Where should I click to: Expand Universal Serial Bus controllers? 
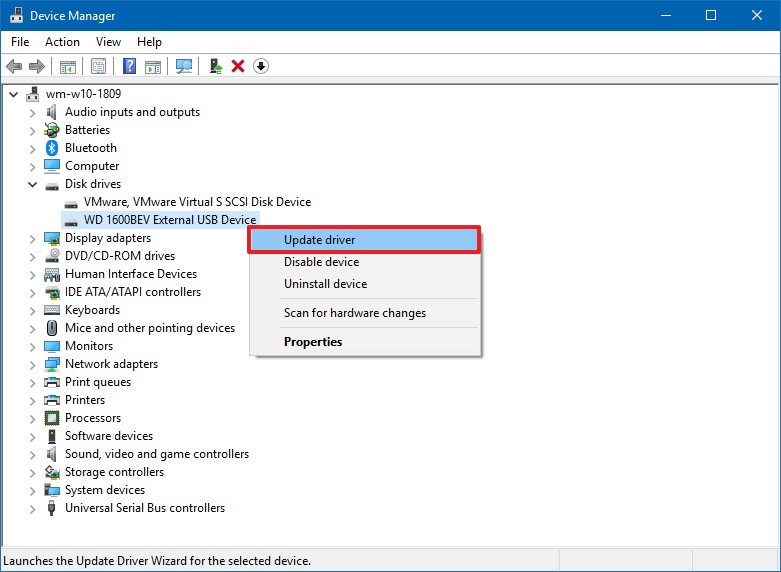[33, 508]
